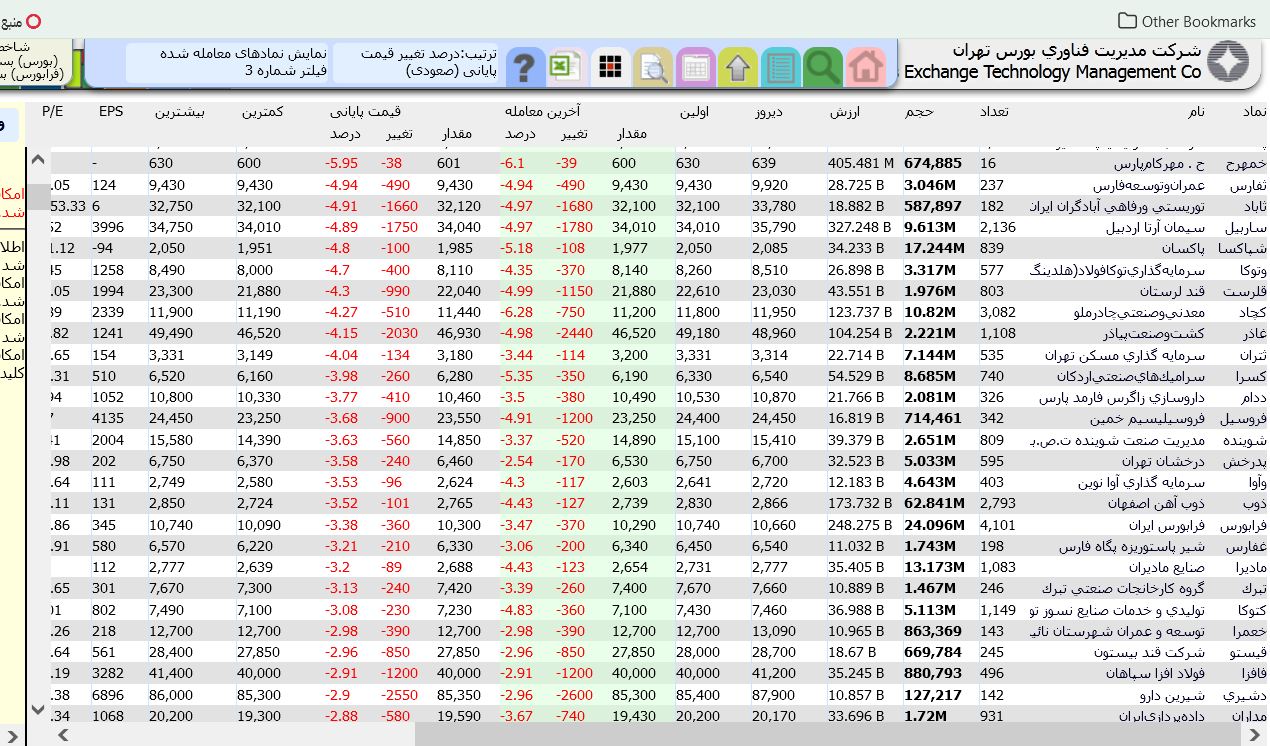Click the table's scroll down arrow
The width and height of the screenshot is (1270, 746).
coord(38,710)
